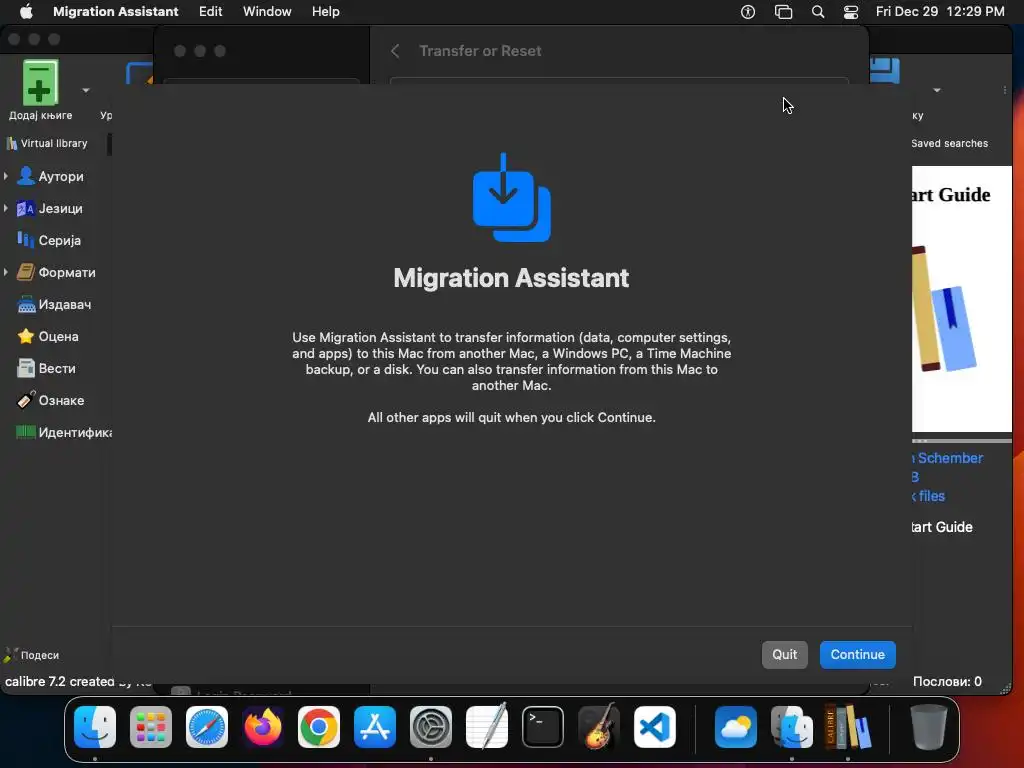Click calibre's green Add books icon

(40, 82)
